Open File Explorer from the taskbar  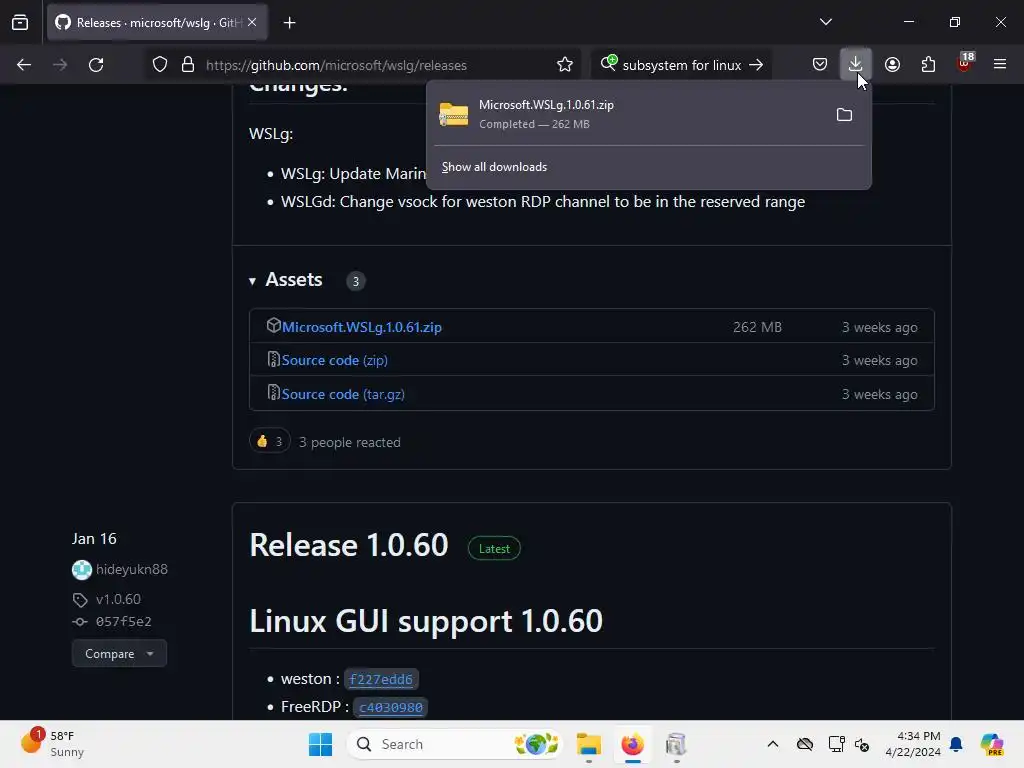point(588,744)
